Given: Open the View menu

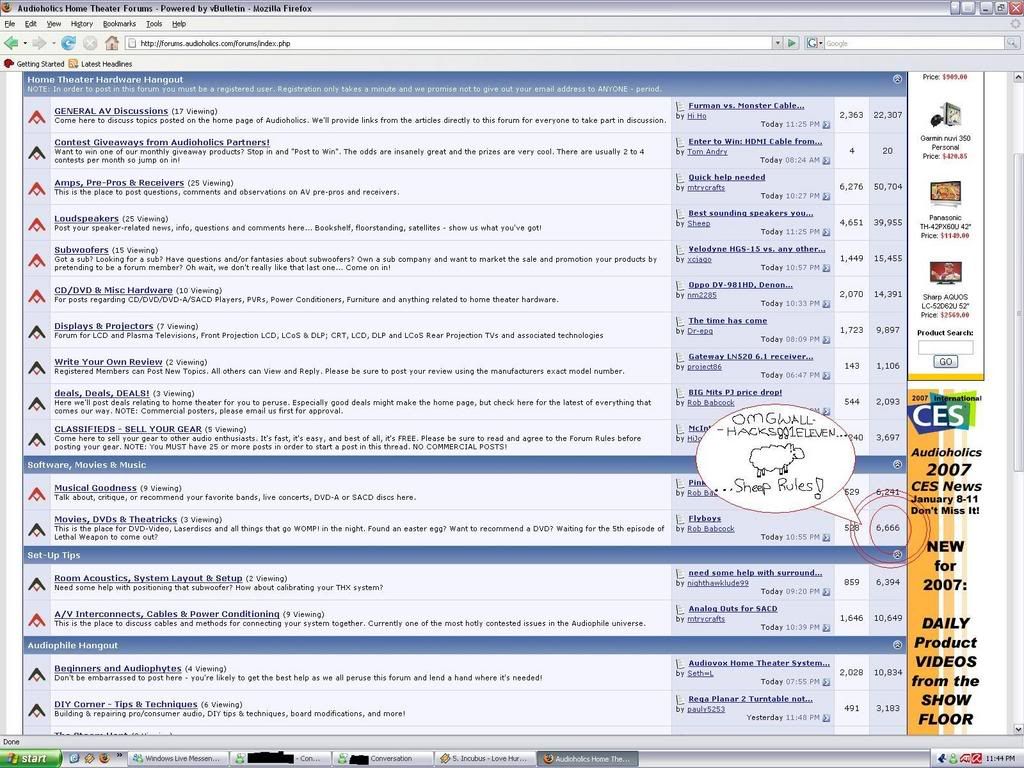Looking at the screenshot, I should [x=54, y=24].
